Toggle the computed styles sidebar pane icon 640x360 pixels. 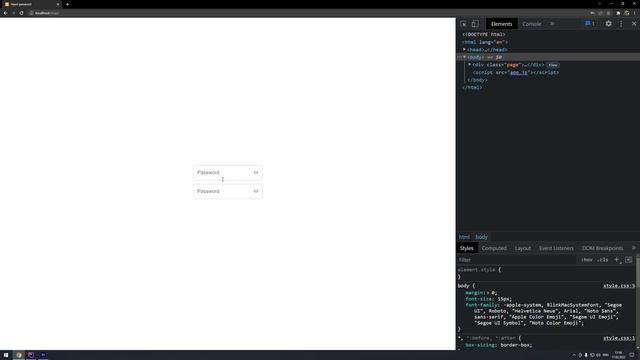(629, 260)
